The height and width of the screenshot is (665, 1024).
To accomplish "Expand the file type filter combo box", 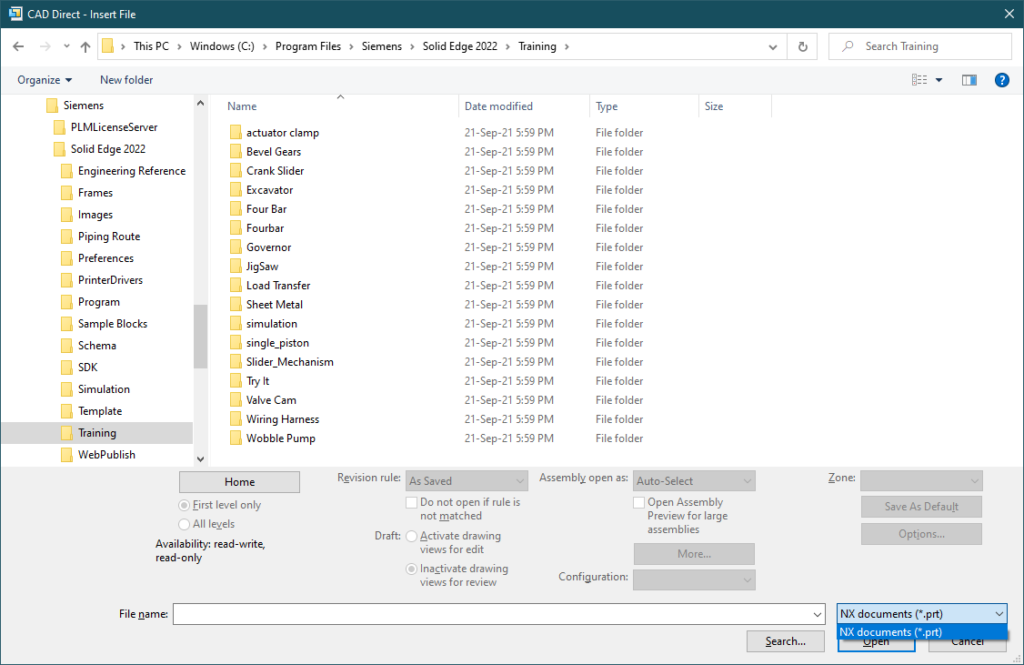I will pyautogui.click(x=922, y=613).
